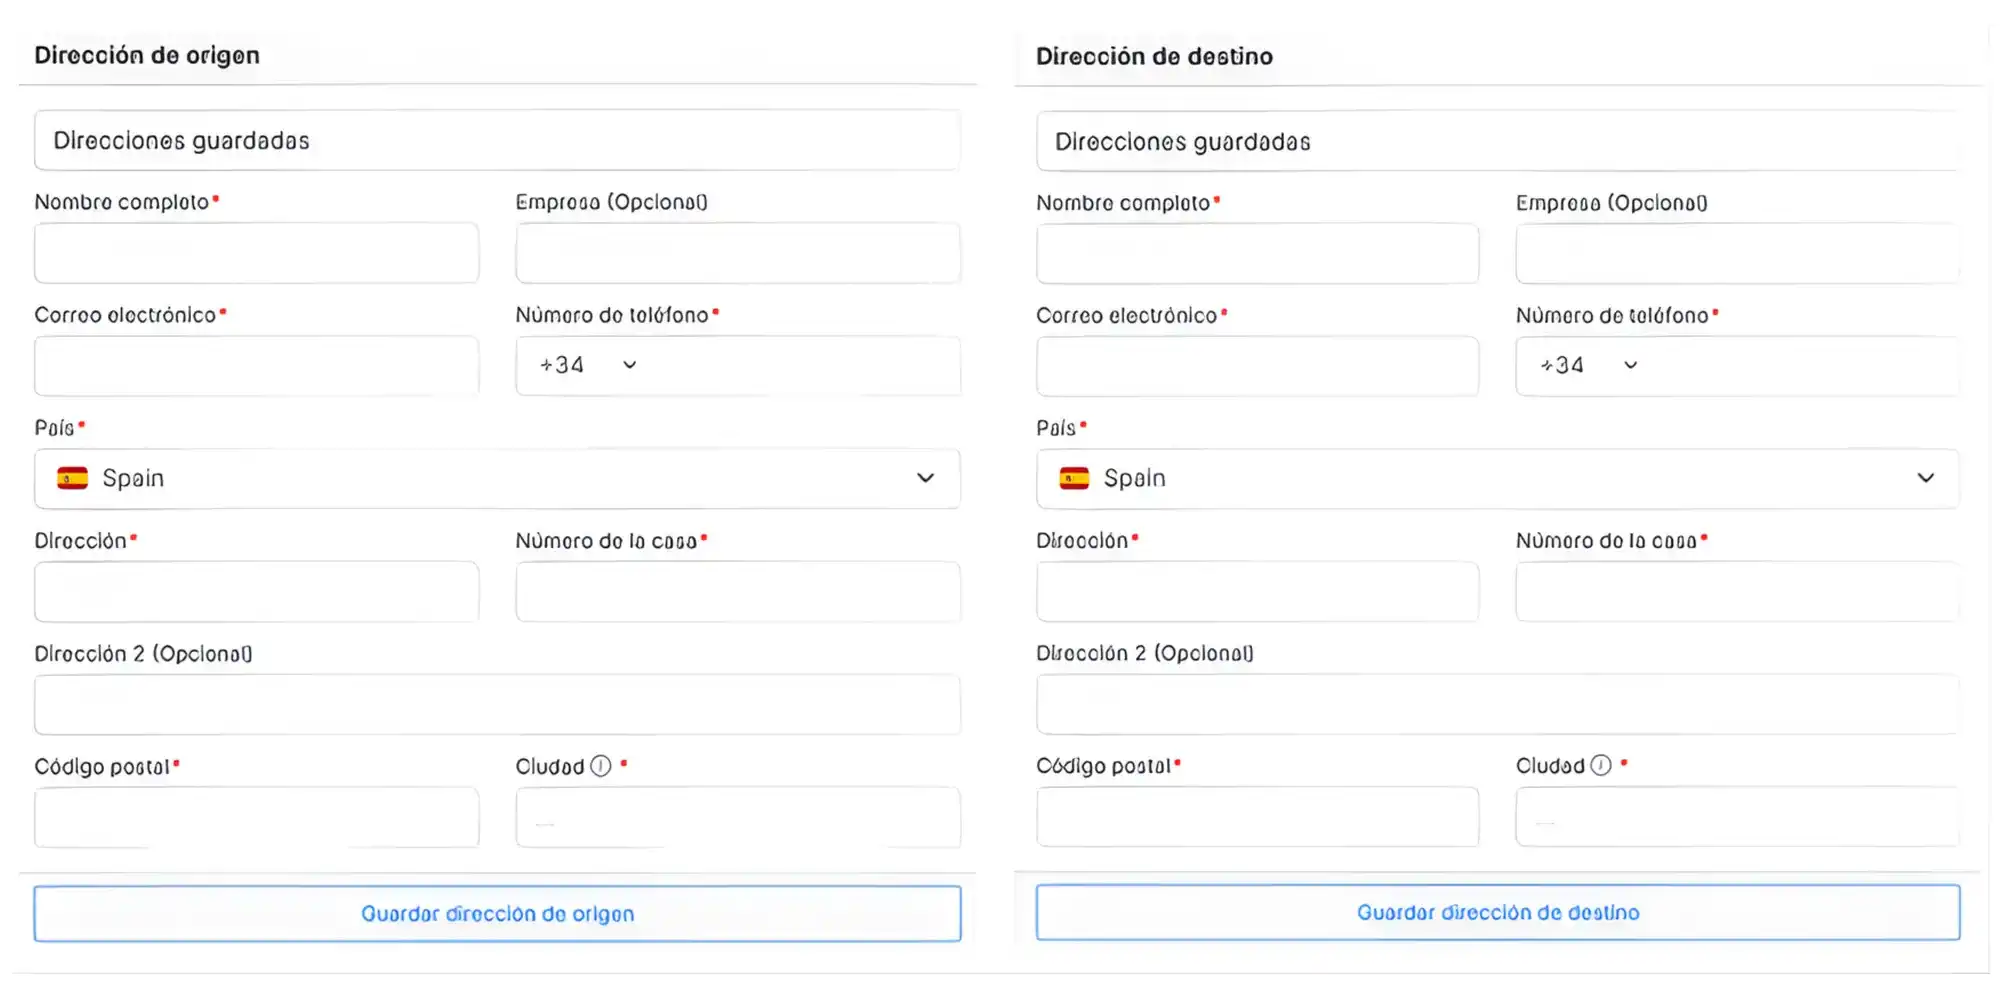Click the Spain flag icon in origin address
The height and width of the screenshot is (1000, 2000).
point(70,478)
